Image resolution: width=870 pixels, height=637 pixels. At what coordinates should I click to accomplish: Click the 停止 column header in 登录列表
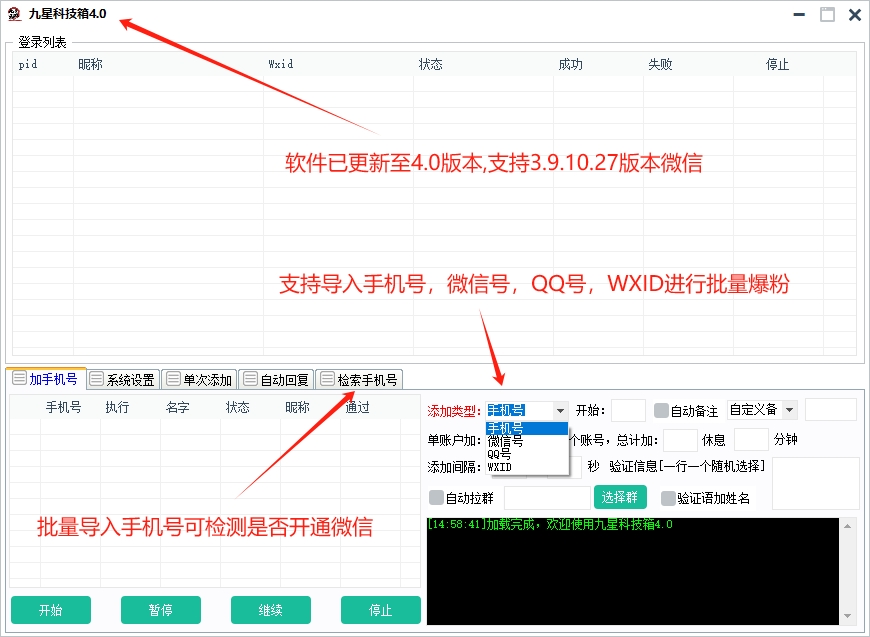click(778, 64)
